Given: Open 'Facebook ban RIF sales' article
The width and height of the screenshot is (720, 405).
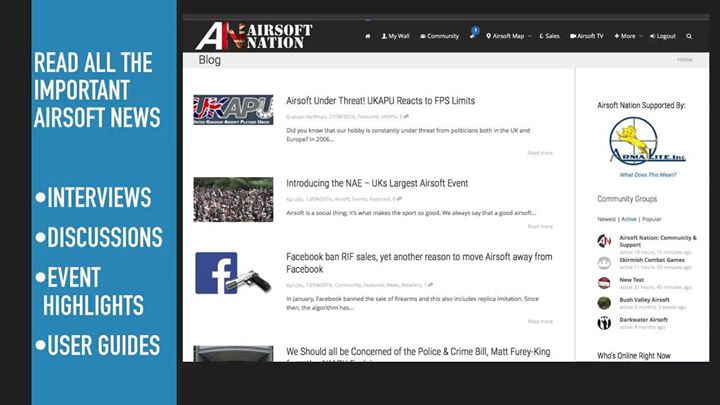Looking at the screenshot, I should click(x=419, y=263).
